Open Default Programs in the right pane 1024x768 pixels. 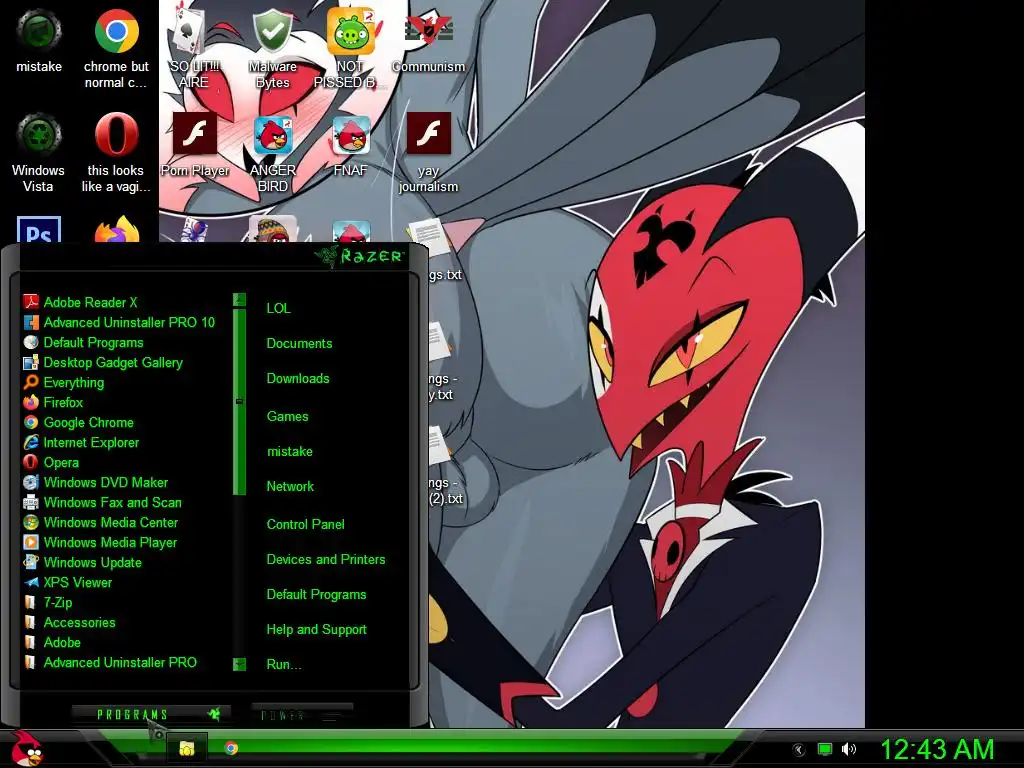(x=316, y=595)
